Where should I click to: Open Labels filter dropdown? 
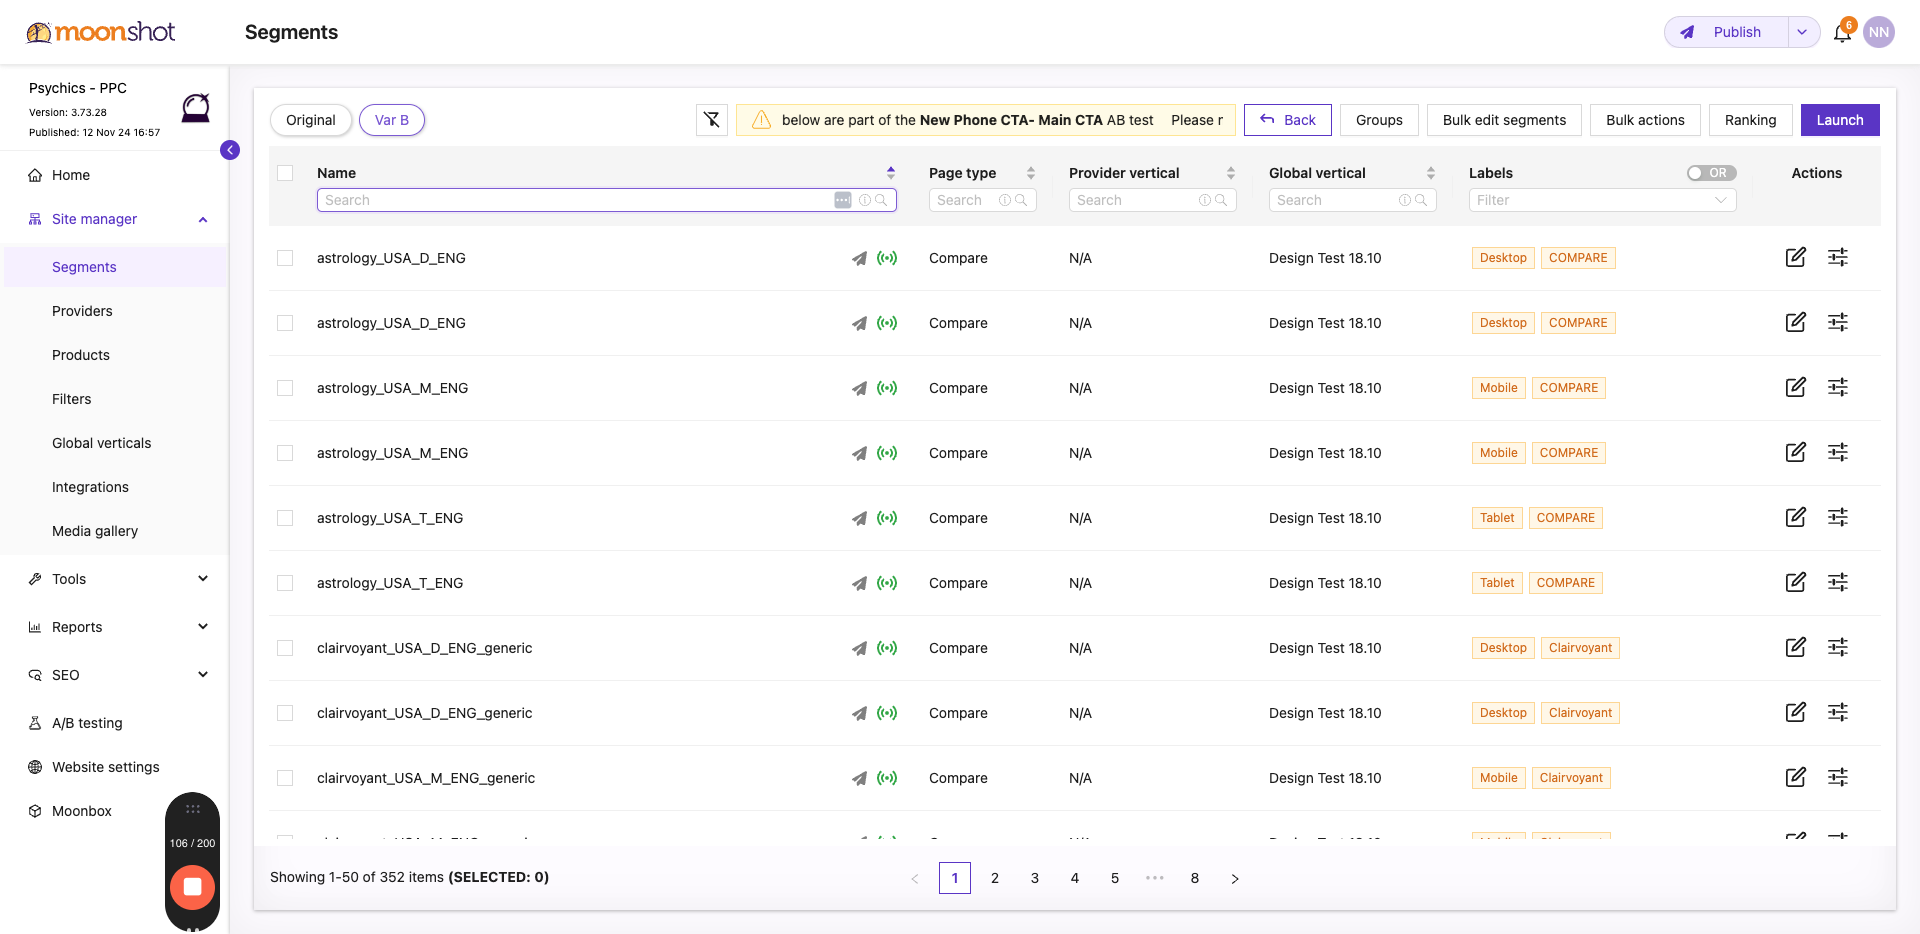click(1602, 200)
